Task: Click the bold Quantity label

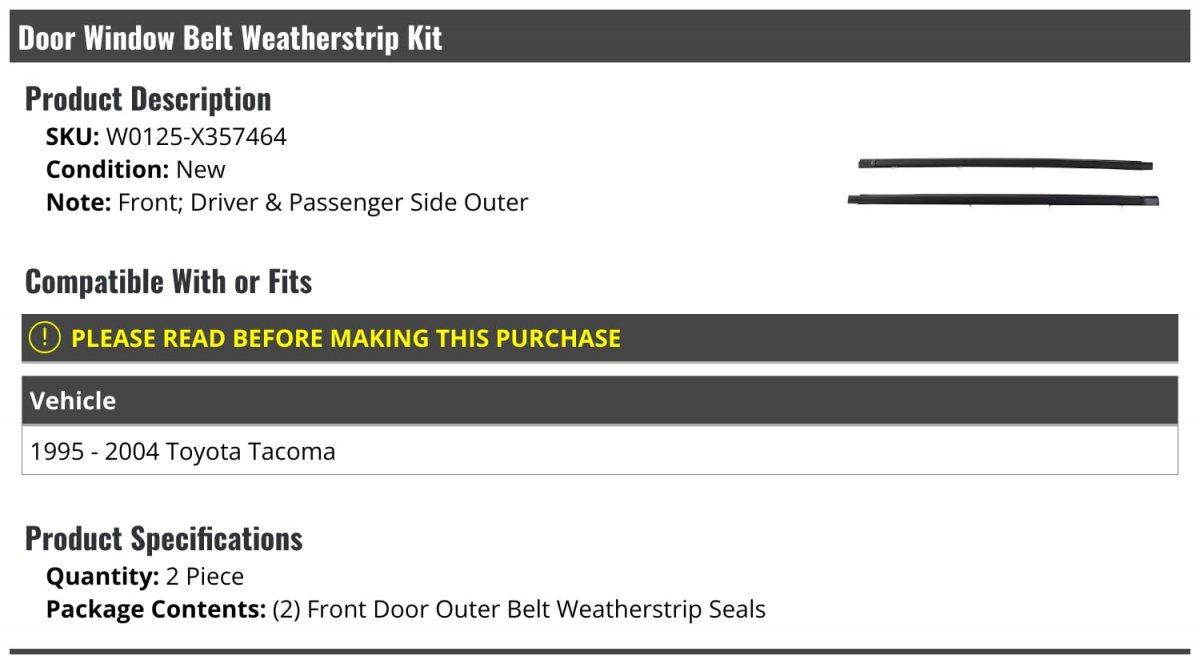Action: (103, 577)
